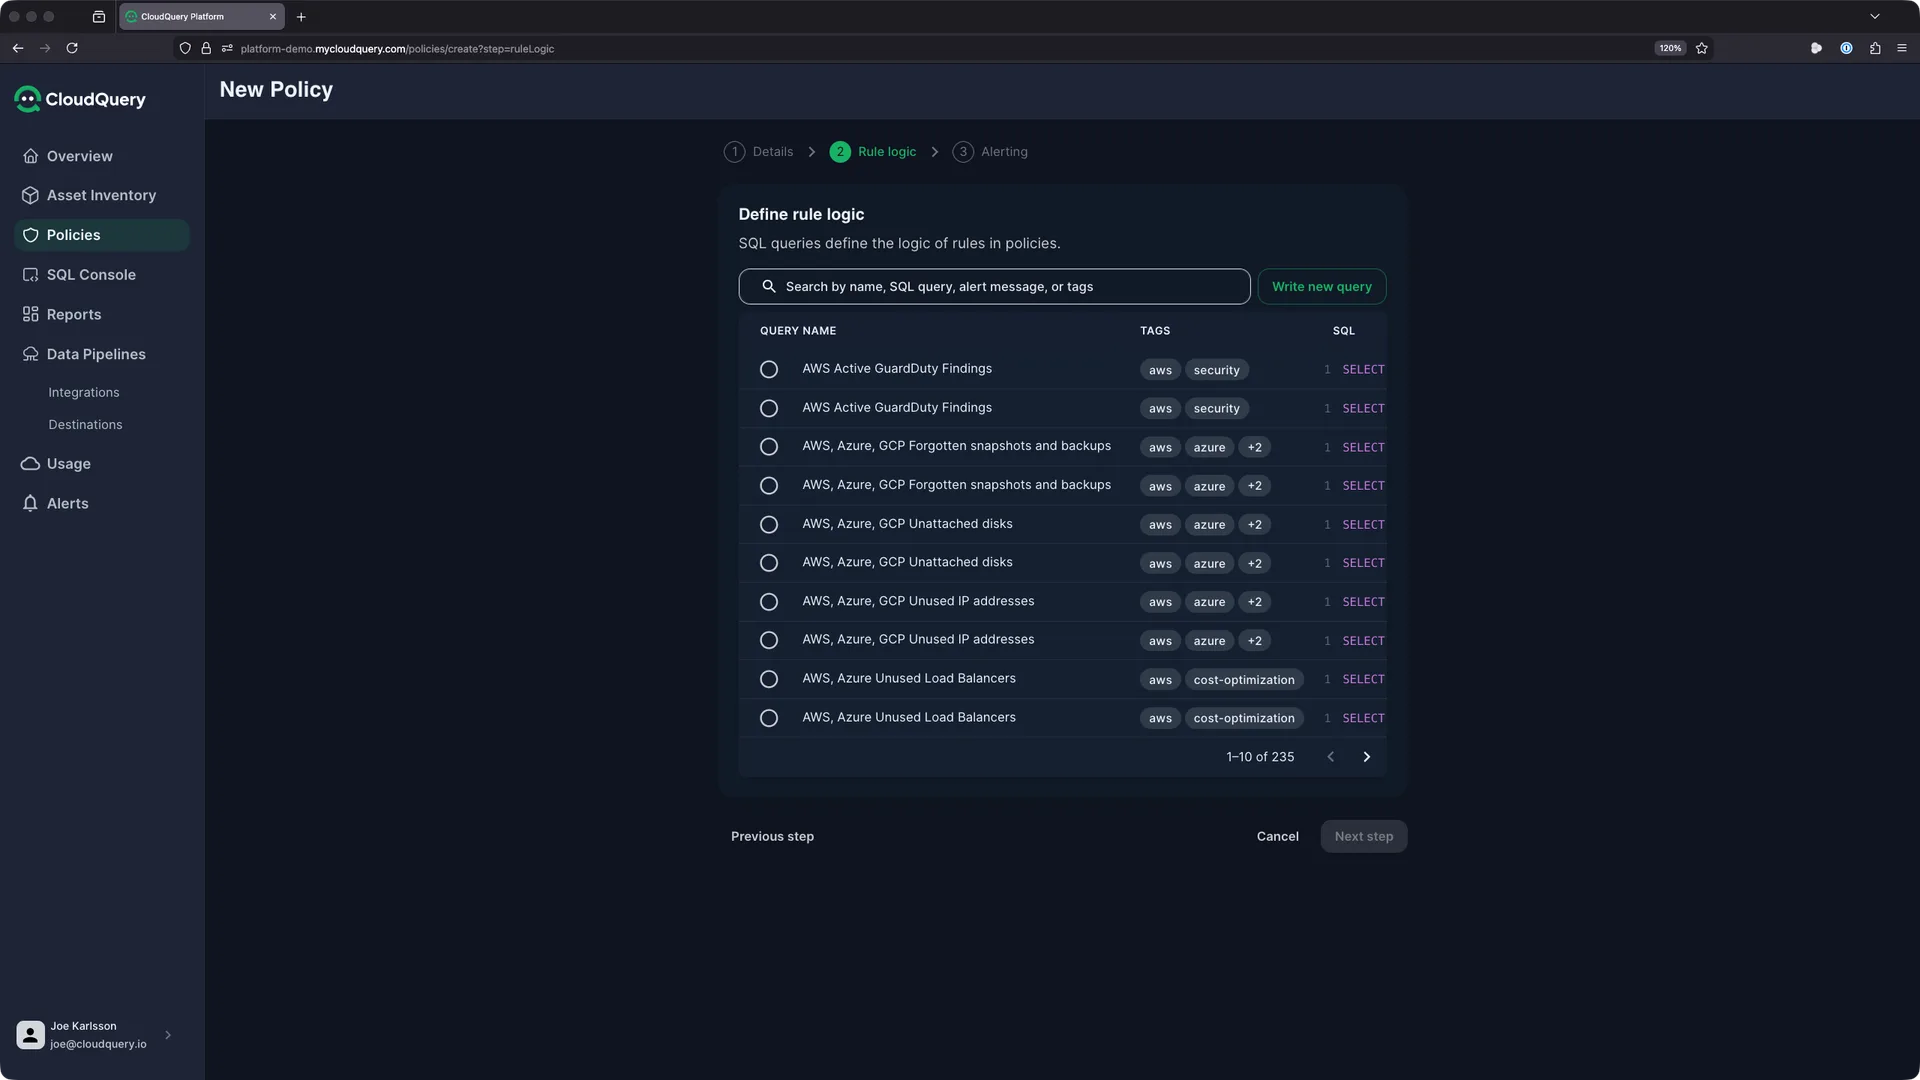
Task: Select second Unused IP addresses radio
Action: click(769, 640)
